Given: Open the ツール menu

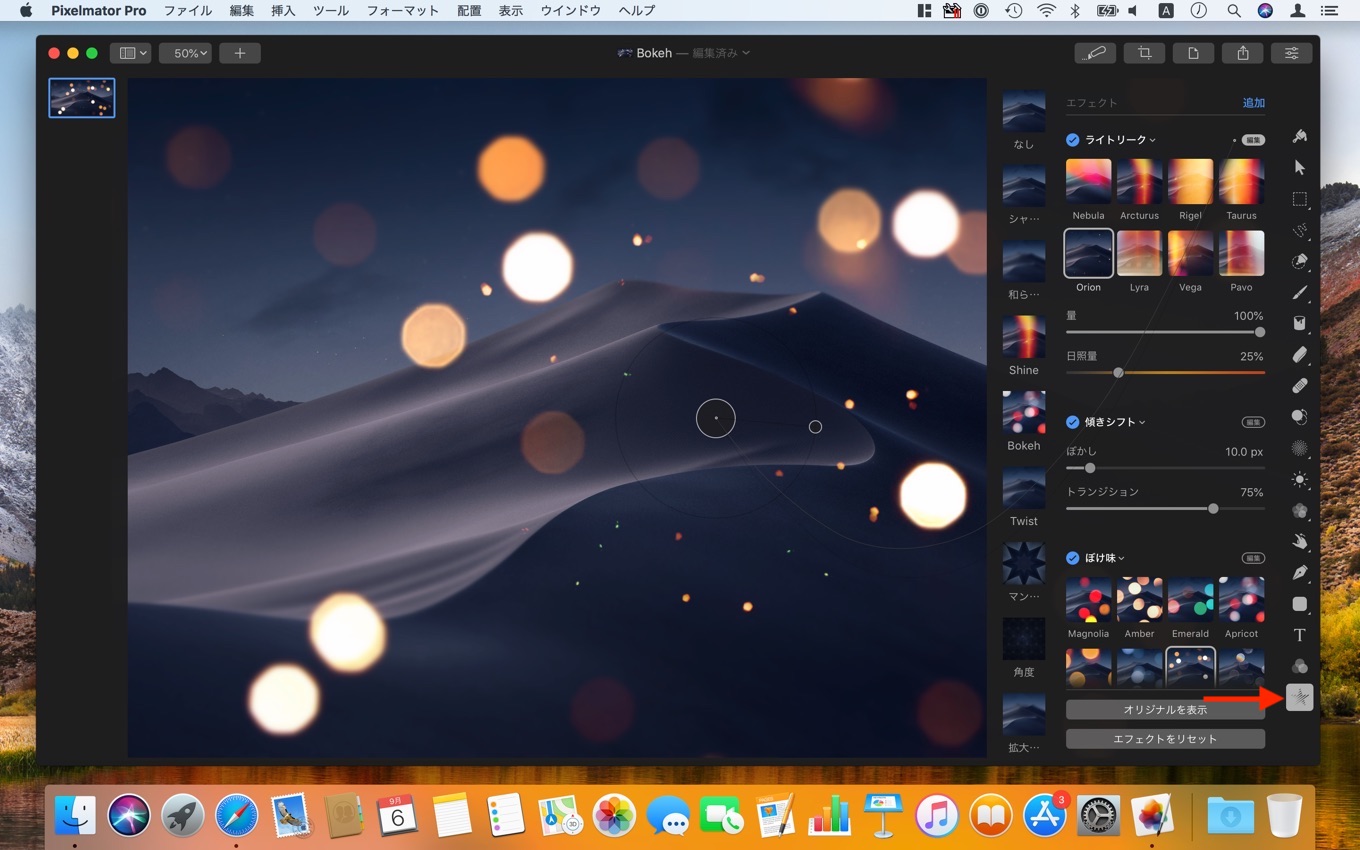Looking at the screenshot, I should tap(330, 11).
